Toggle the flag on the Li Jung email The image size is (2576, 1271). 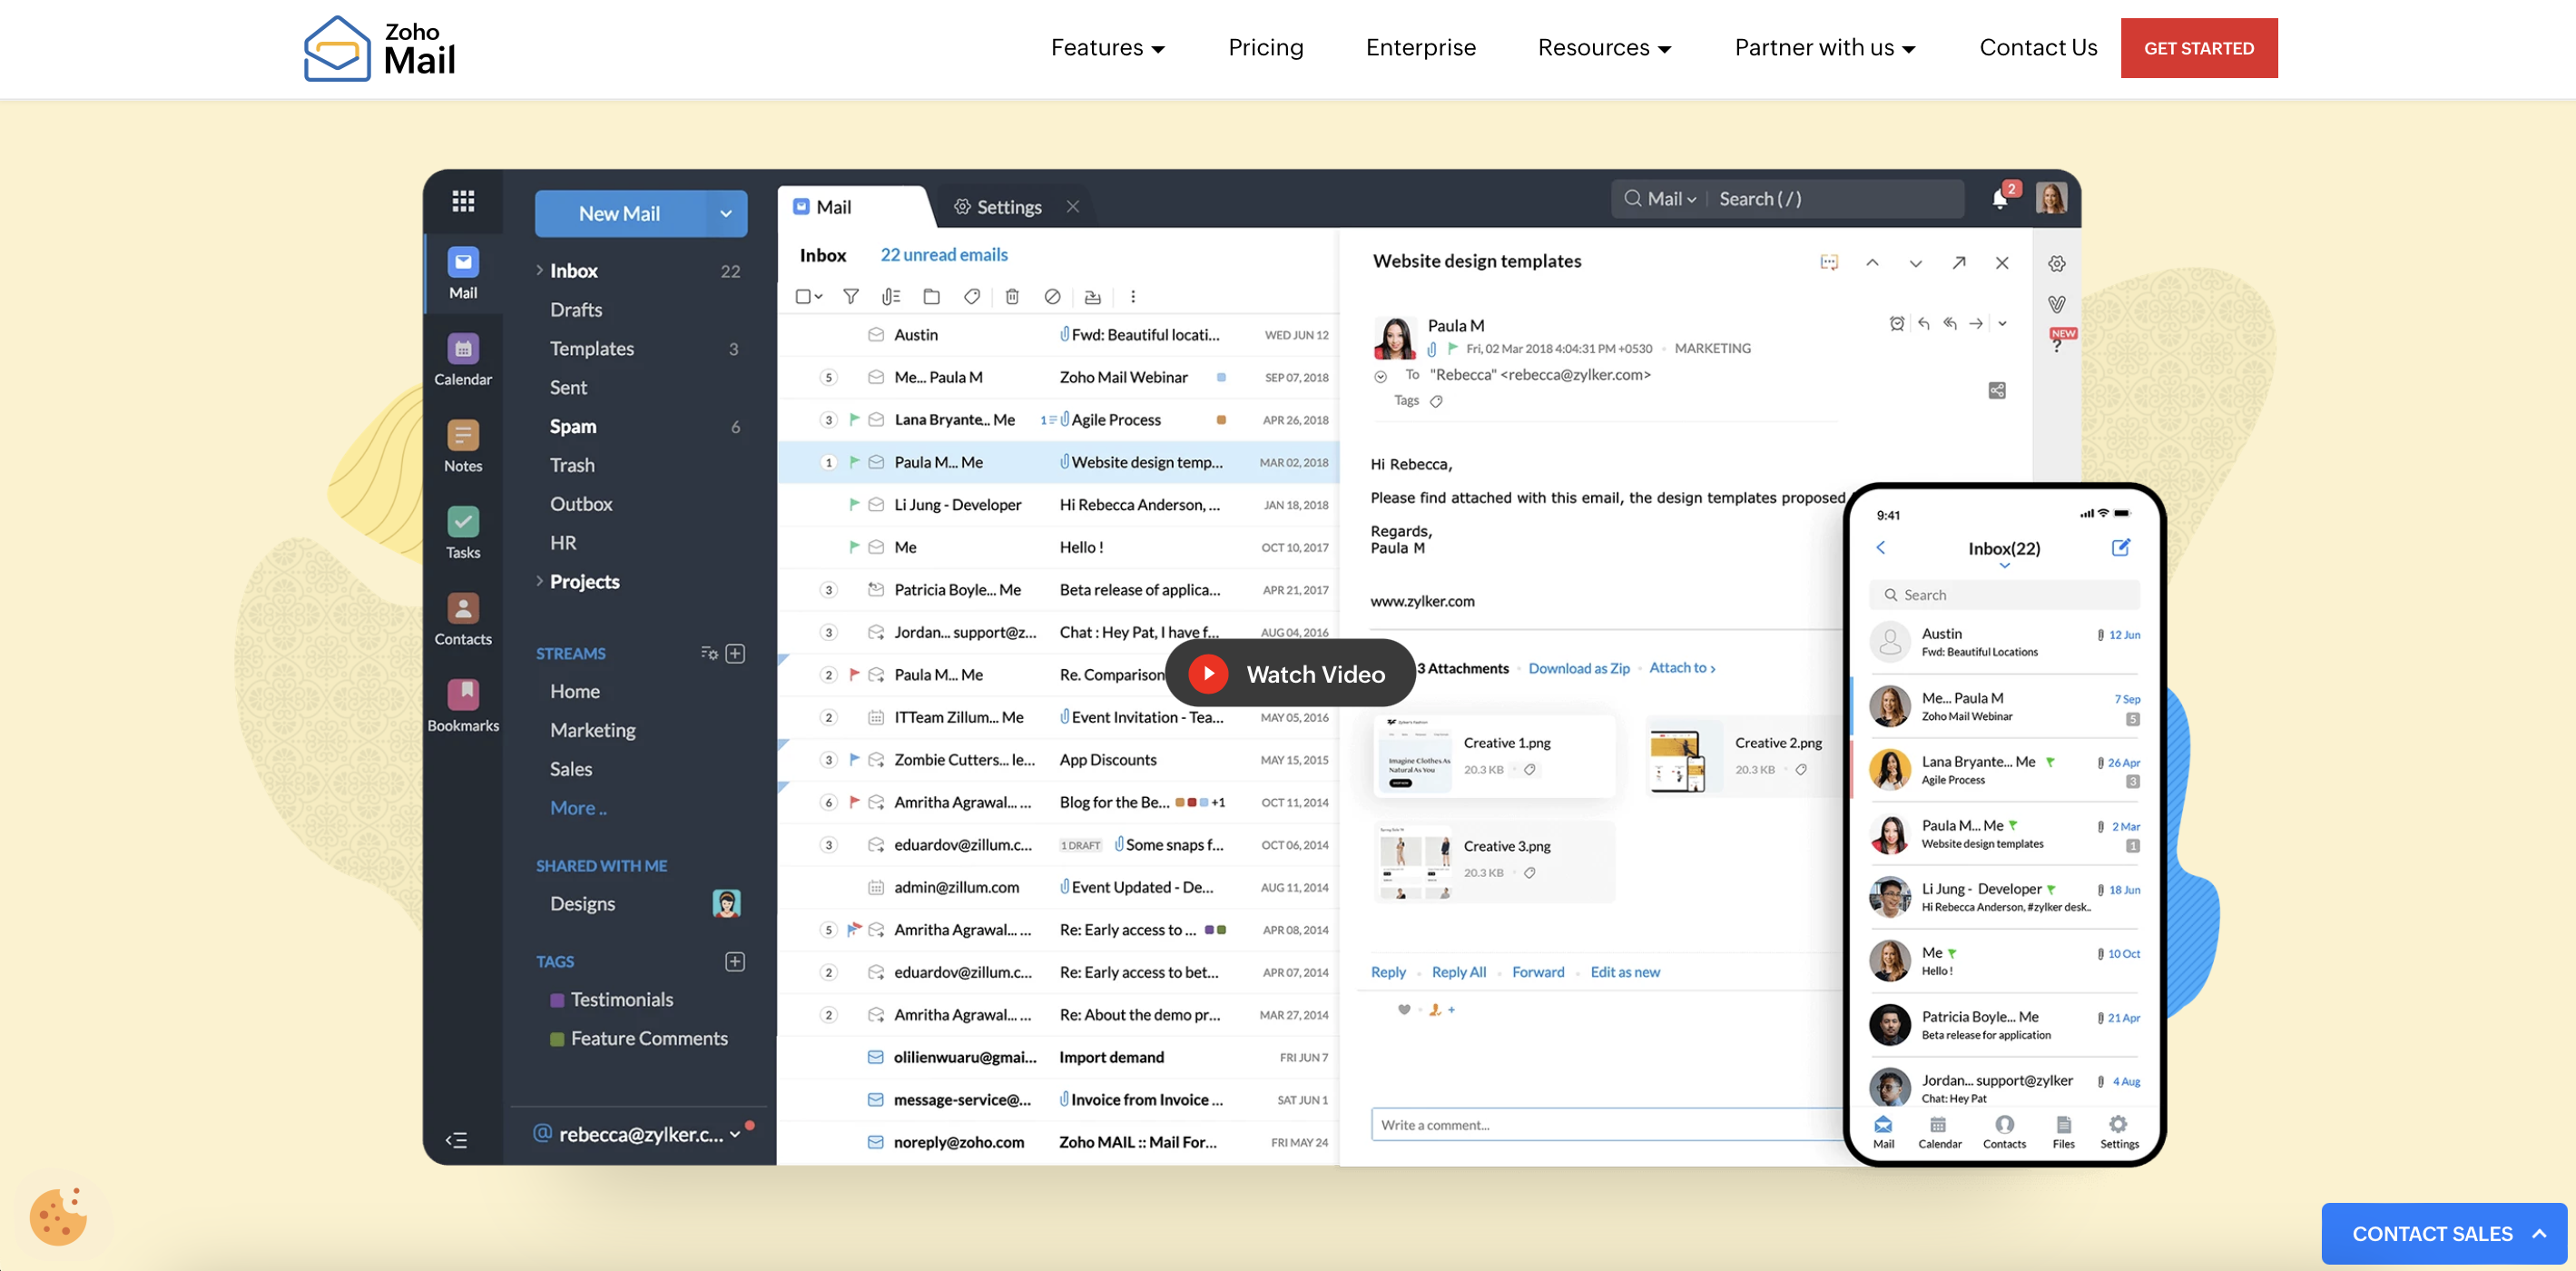click(x=854, y=505)
